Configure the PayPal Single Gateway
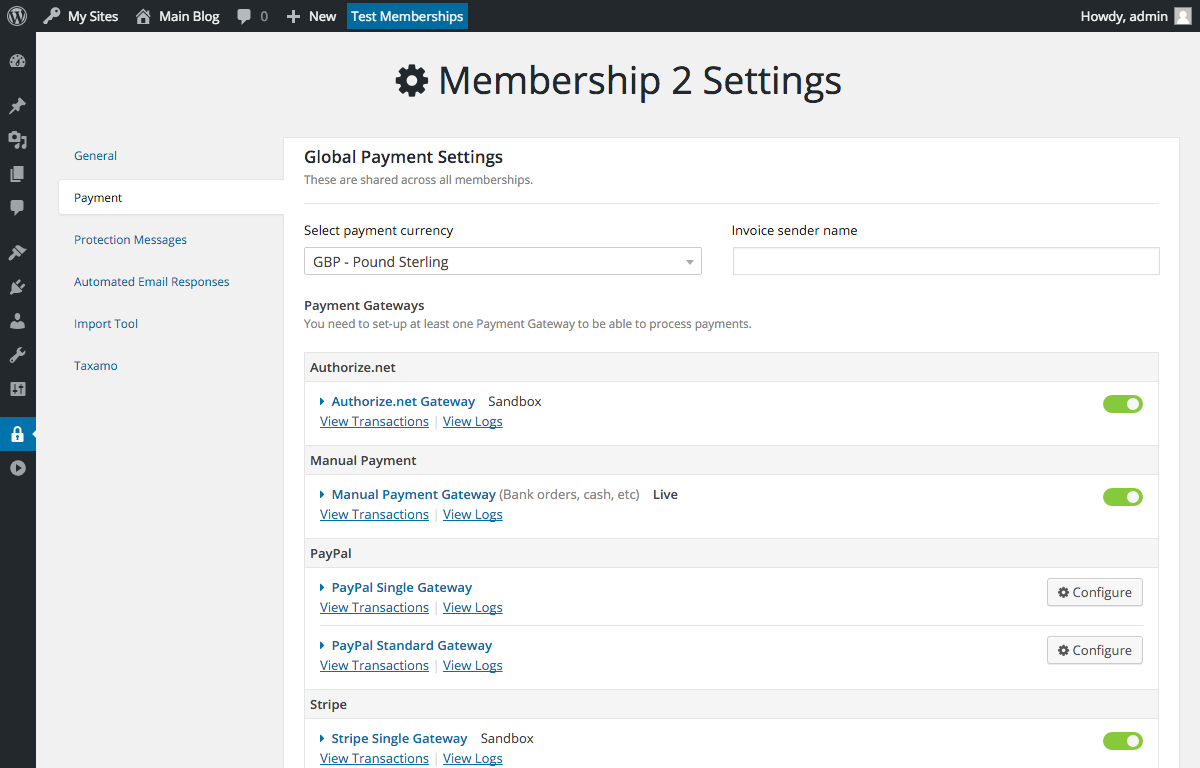 click(1095, 592)
